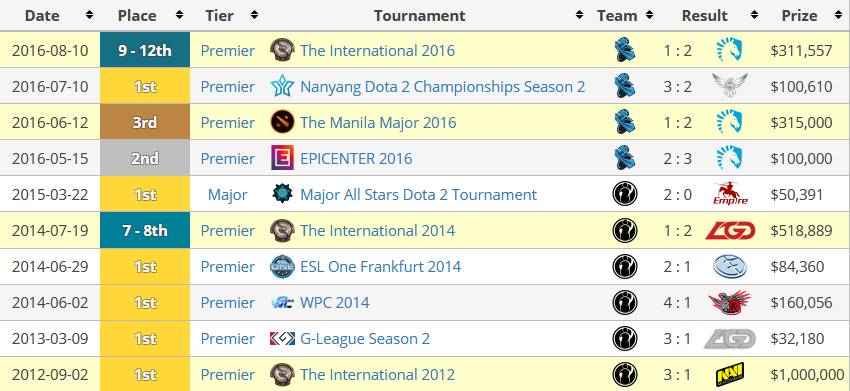Click EPICENTER 2016 tournament icon
This screenshot has height=391, width=850.
click(282, 158)
